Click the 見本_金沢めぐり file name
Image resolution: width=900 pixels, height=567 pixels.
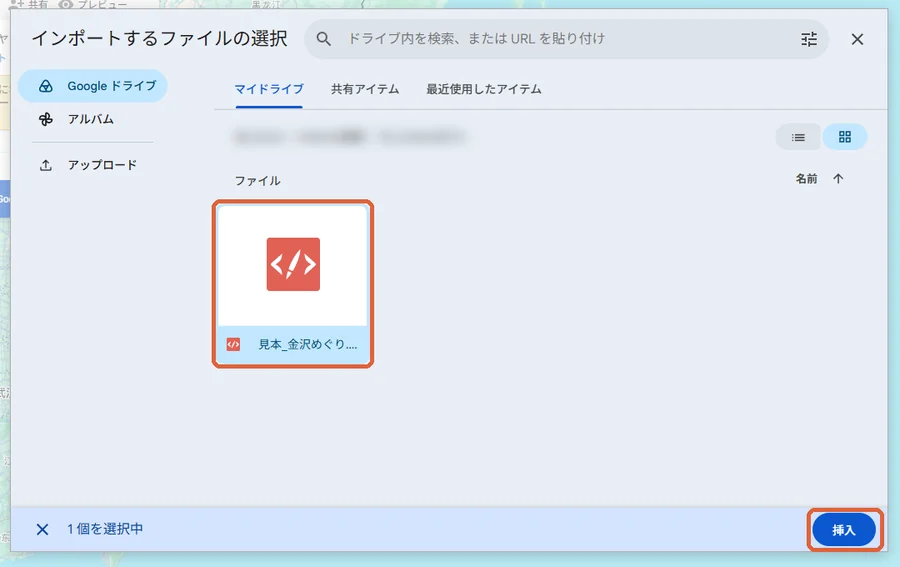coord(308,344)
